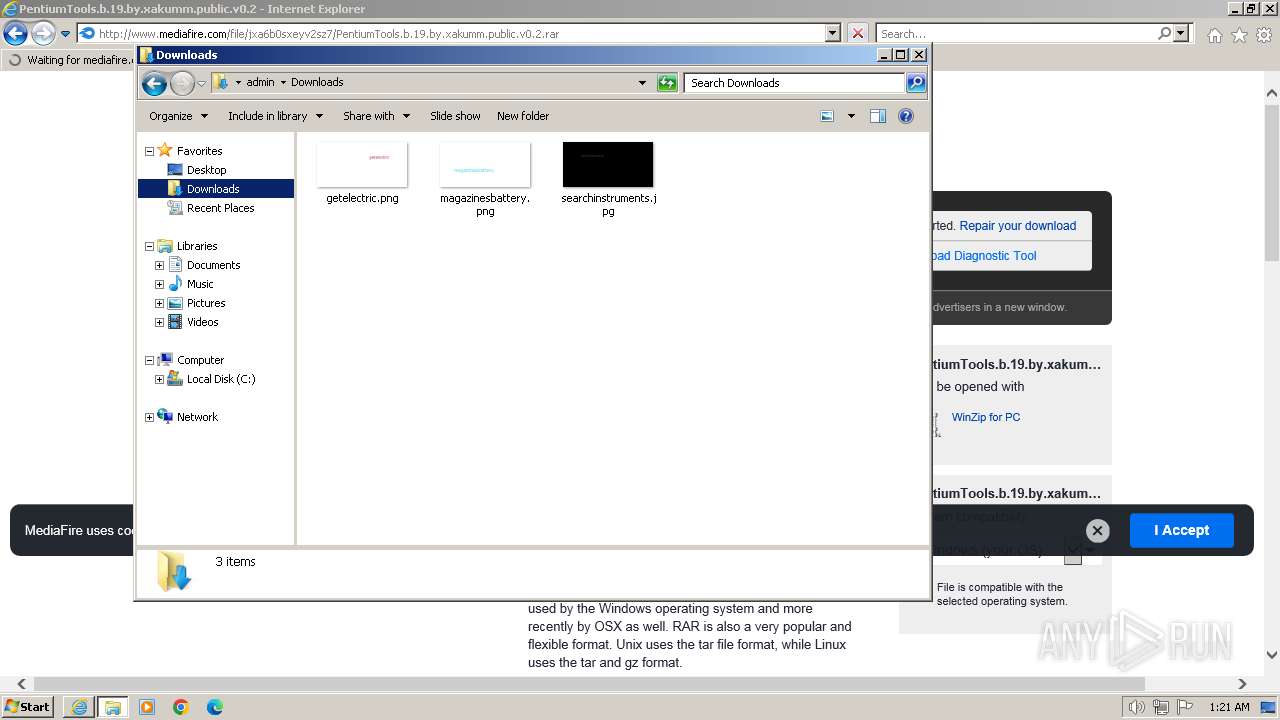1280x720 pixels.
Task: Expand the Pictures library node
Action: pos(159,303)
